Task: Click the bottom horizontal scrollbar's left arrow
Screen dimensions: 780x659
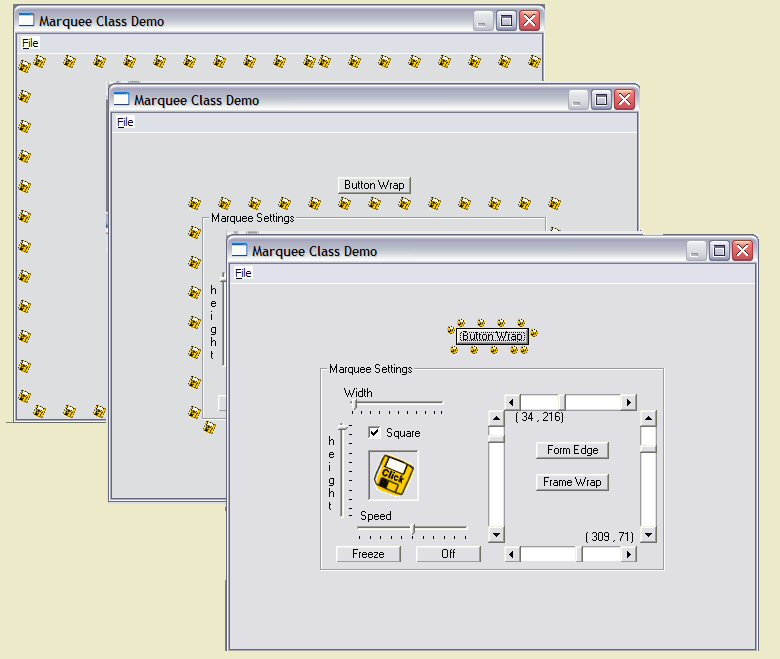Action: [x=513, y=554]
